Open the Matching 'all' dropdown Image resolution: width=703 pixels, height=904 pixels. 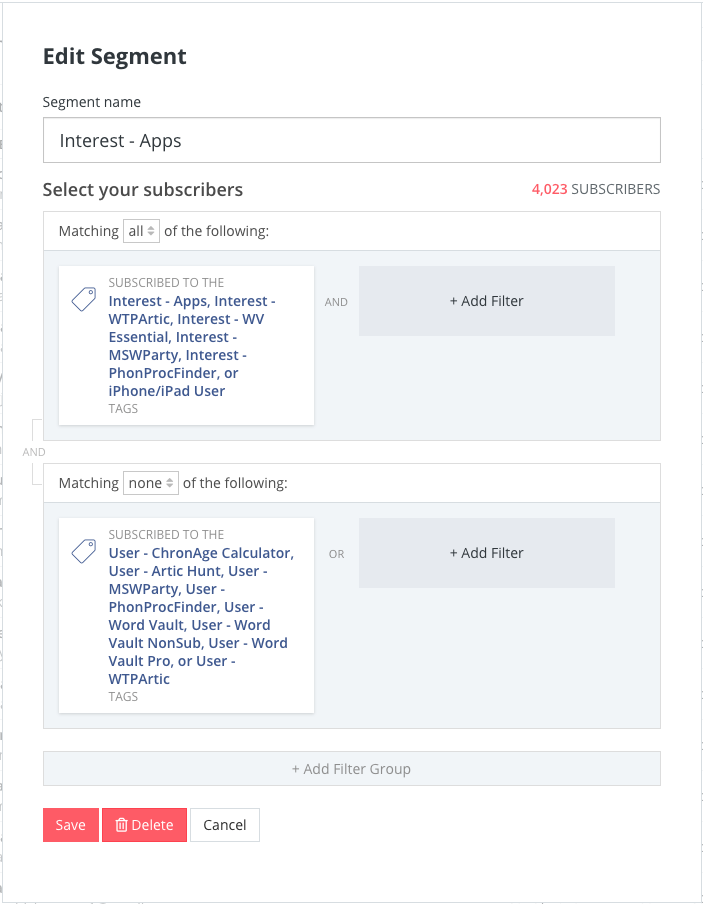coord(141,231)
